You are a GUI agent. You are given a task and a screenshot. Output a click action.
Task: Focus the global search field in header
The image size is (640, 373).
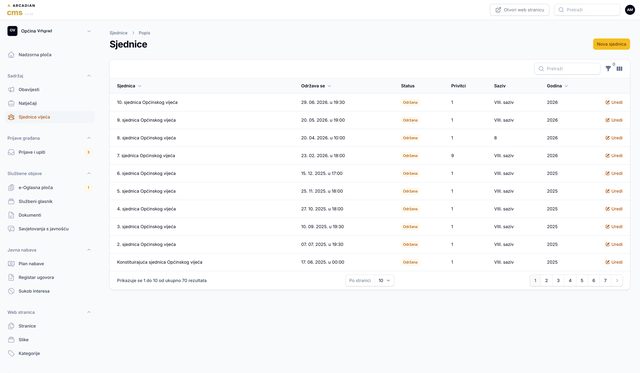(587, 10)
